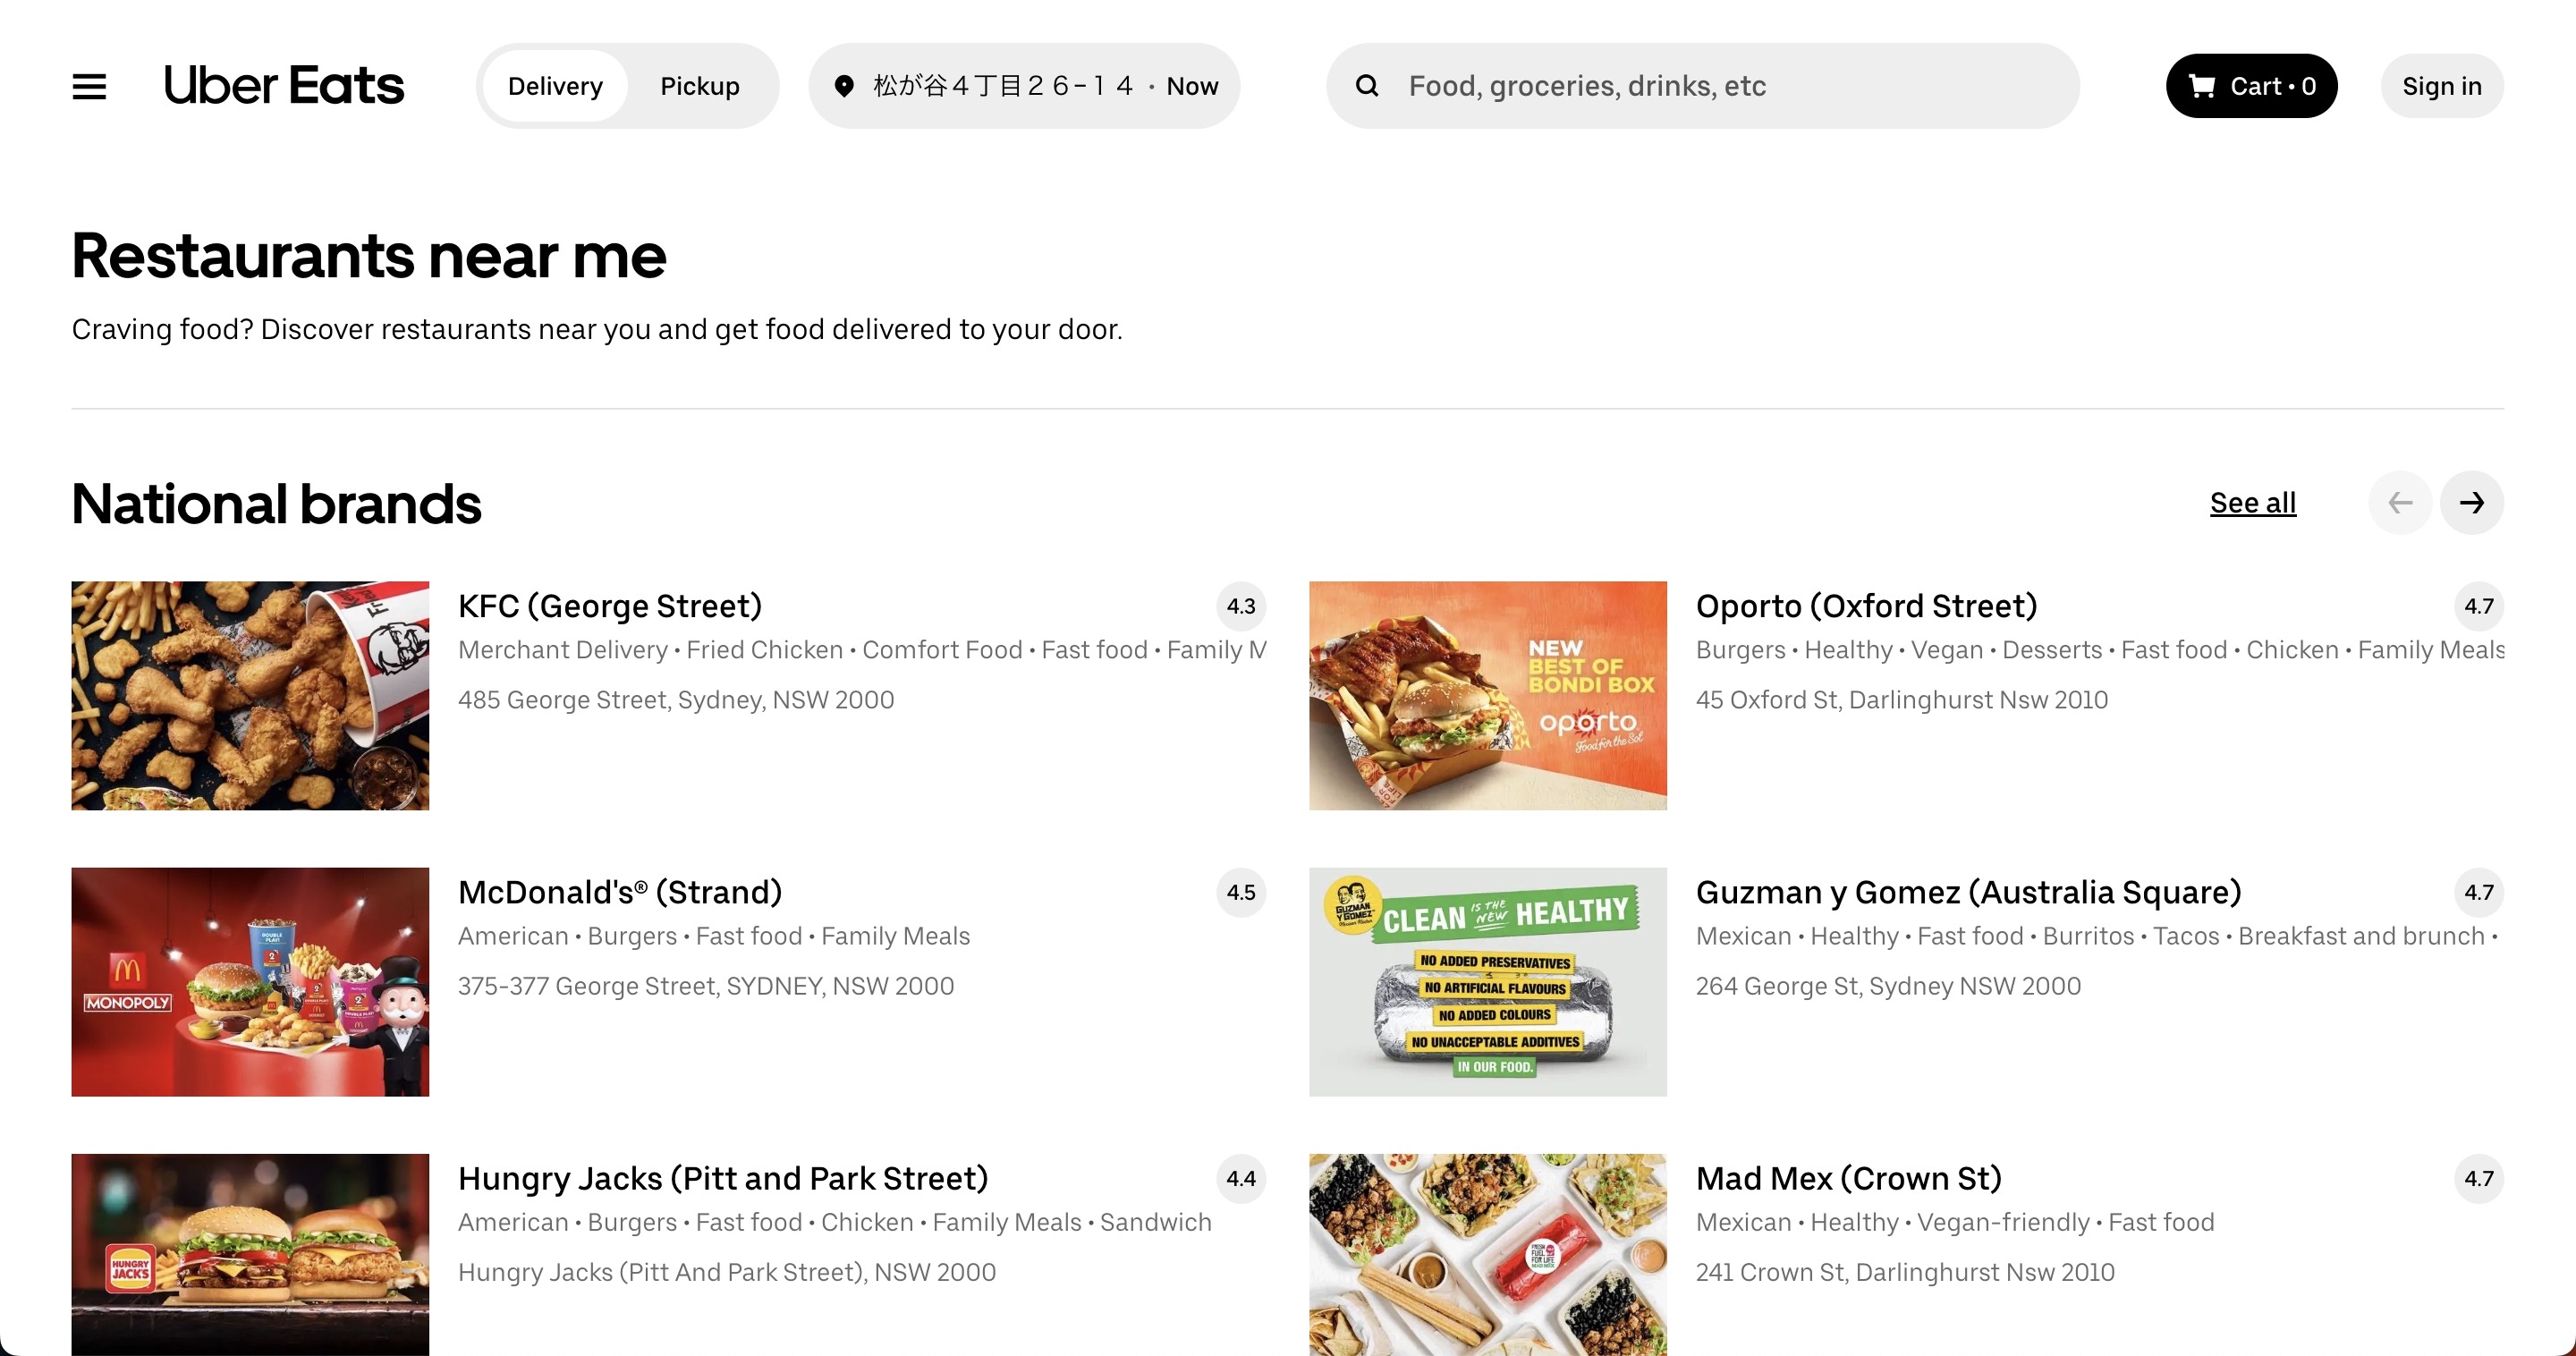Open See all national brands
The height and width of the screenshot is (1356, 2576).
(x=2252, y=503)
